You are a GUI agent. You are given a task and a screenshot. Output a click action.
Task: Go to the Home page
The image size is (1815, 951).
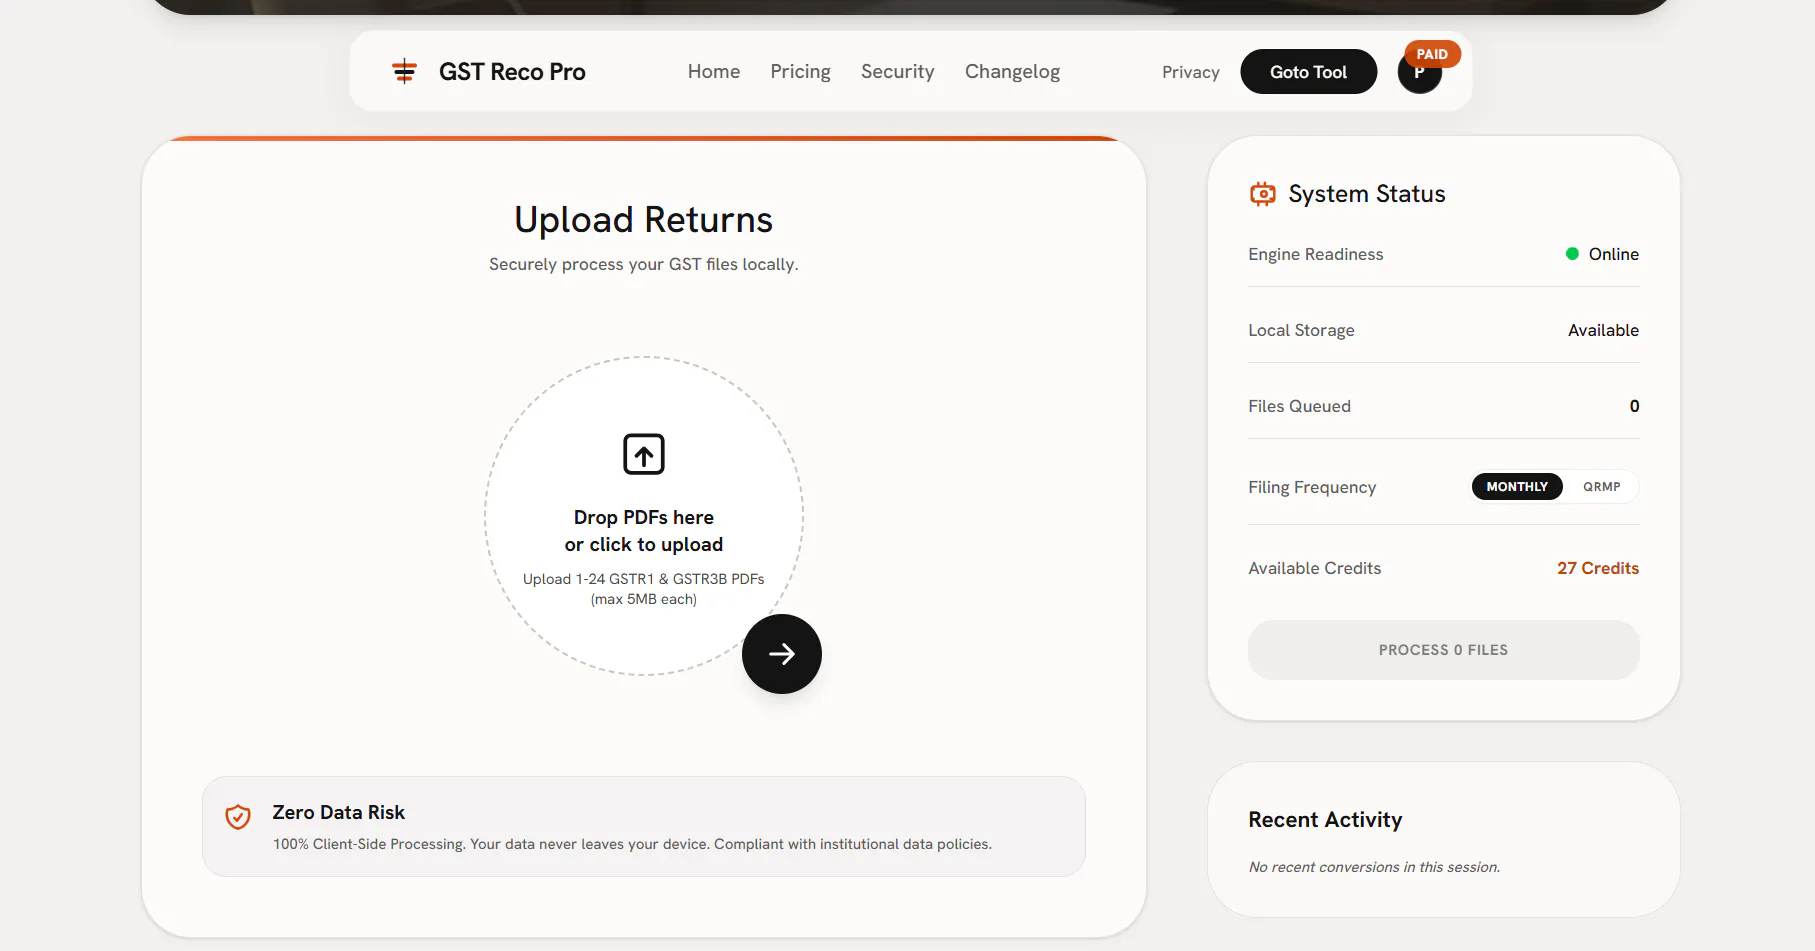[714, 72]
